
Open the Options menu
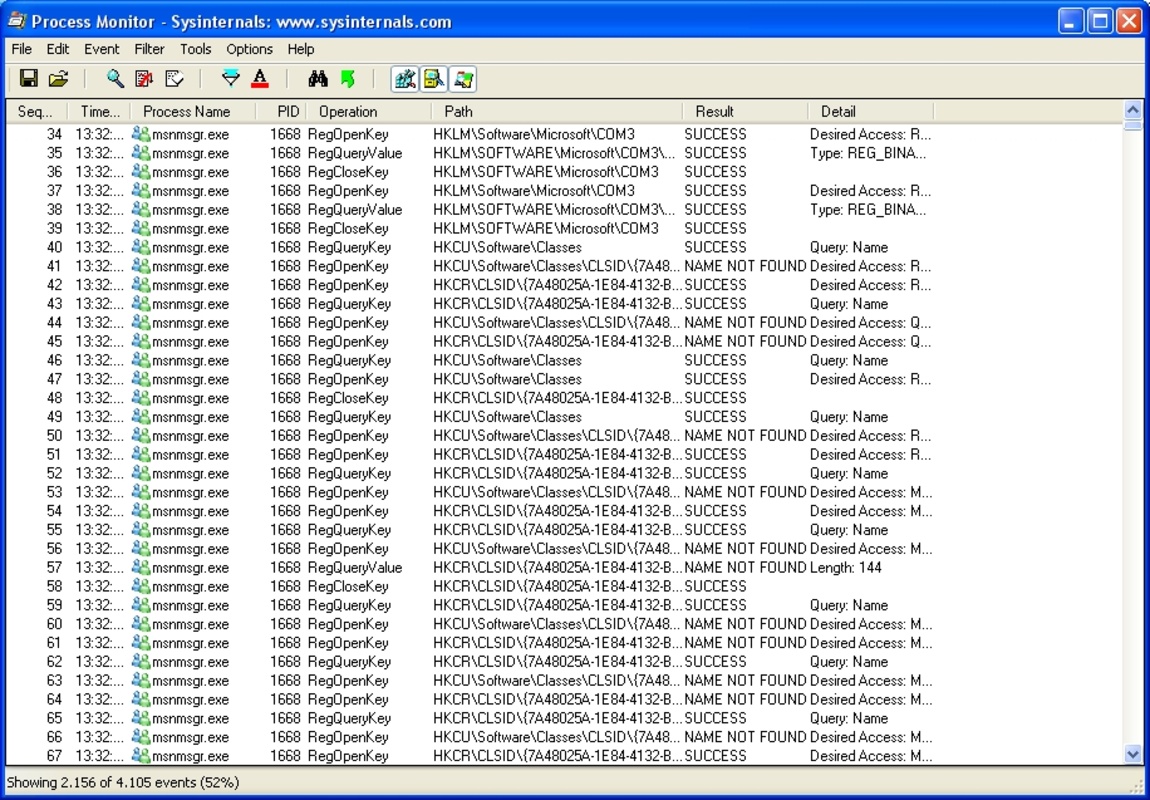point(249,49)
